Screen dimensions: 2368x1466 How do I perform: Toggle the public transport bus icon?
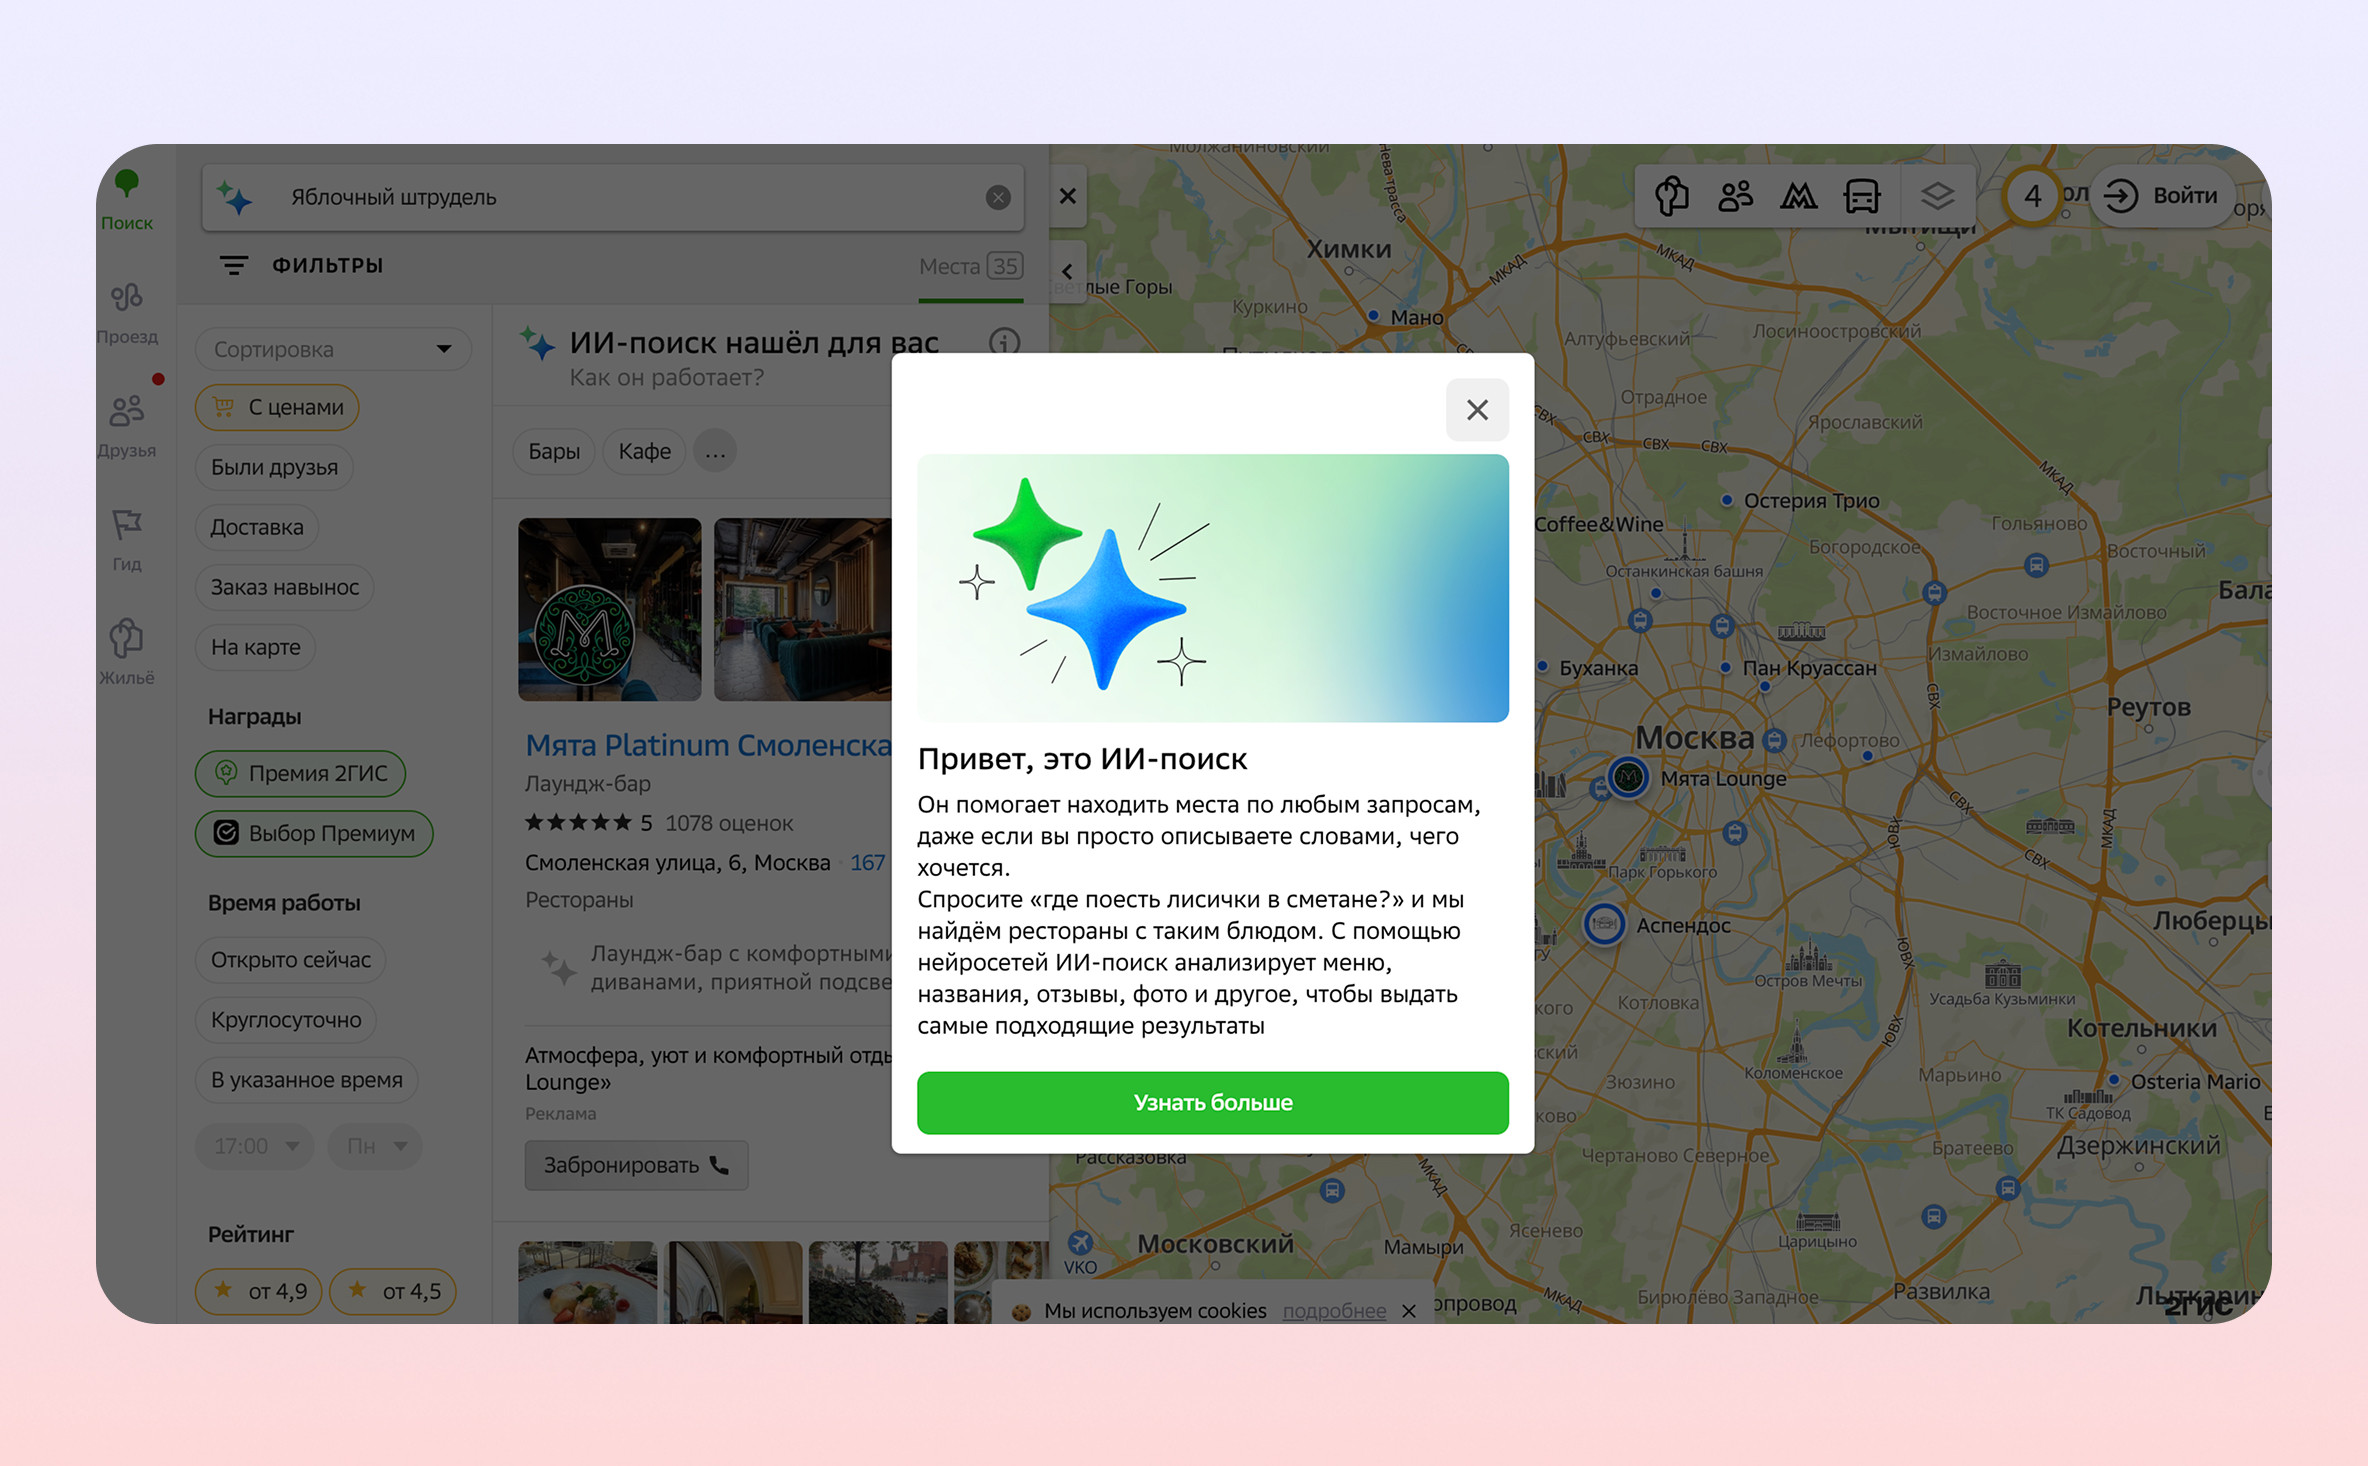[x=1861, y=196]
